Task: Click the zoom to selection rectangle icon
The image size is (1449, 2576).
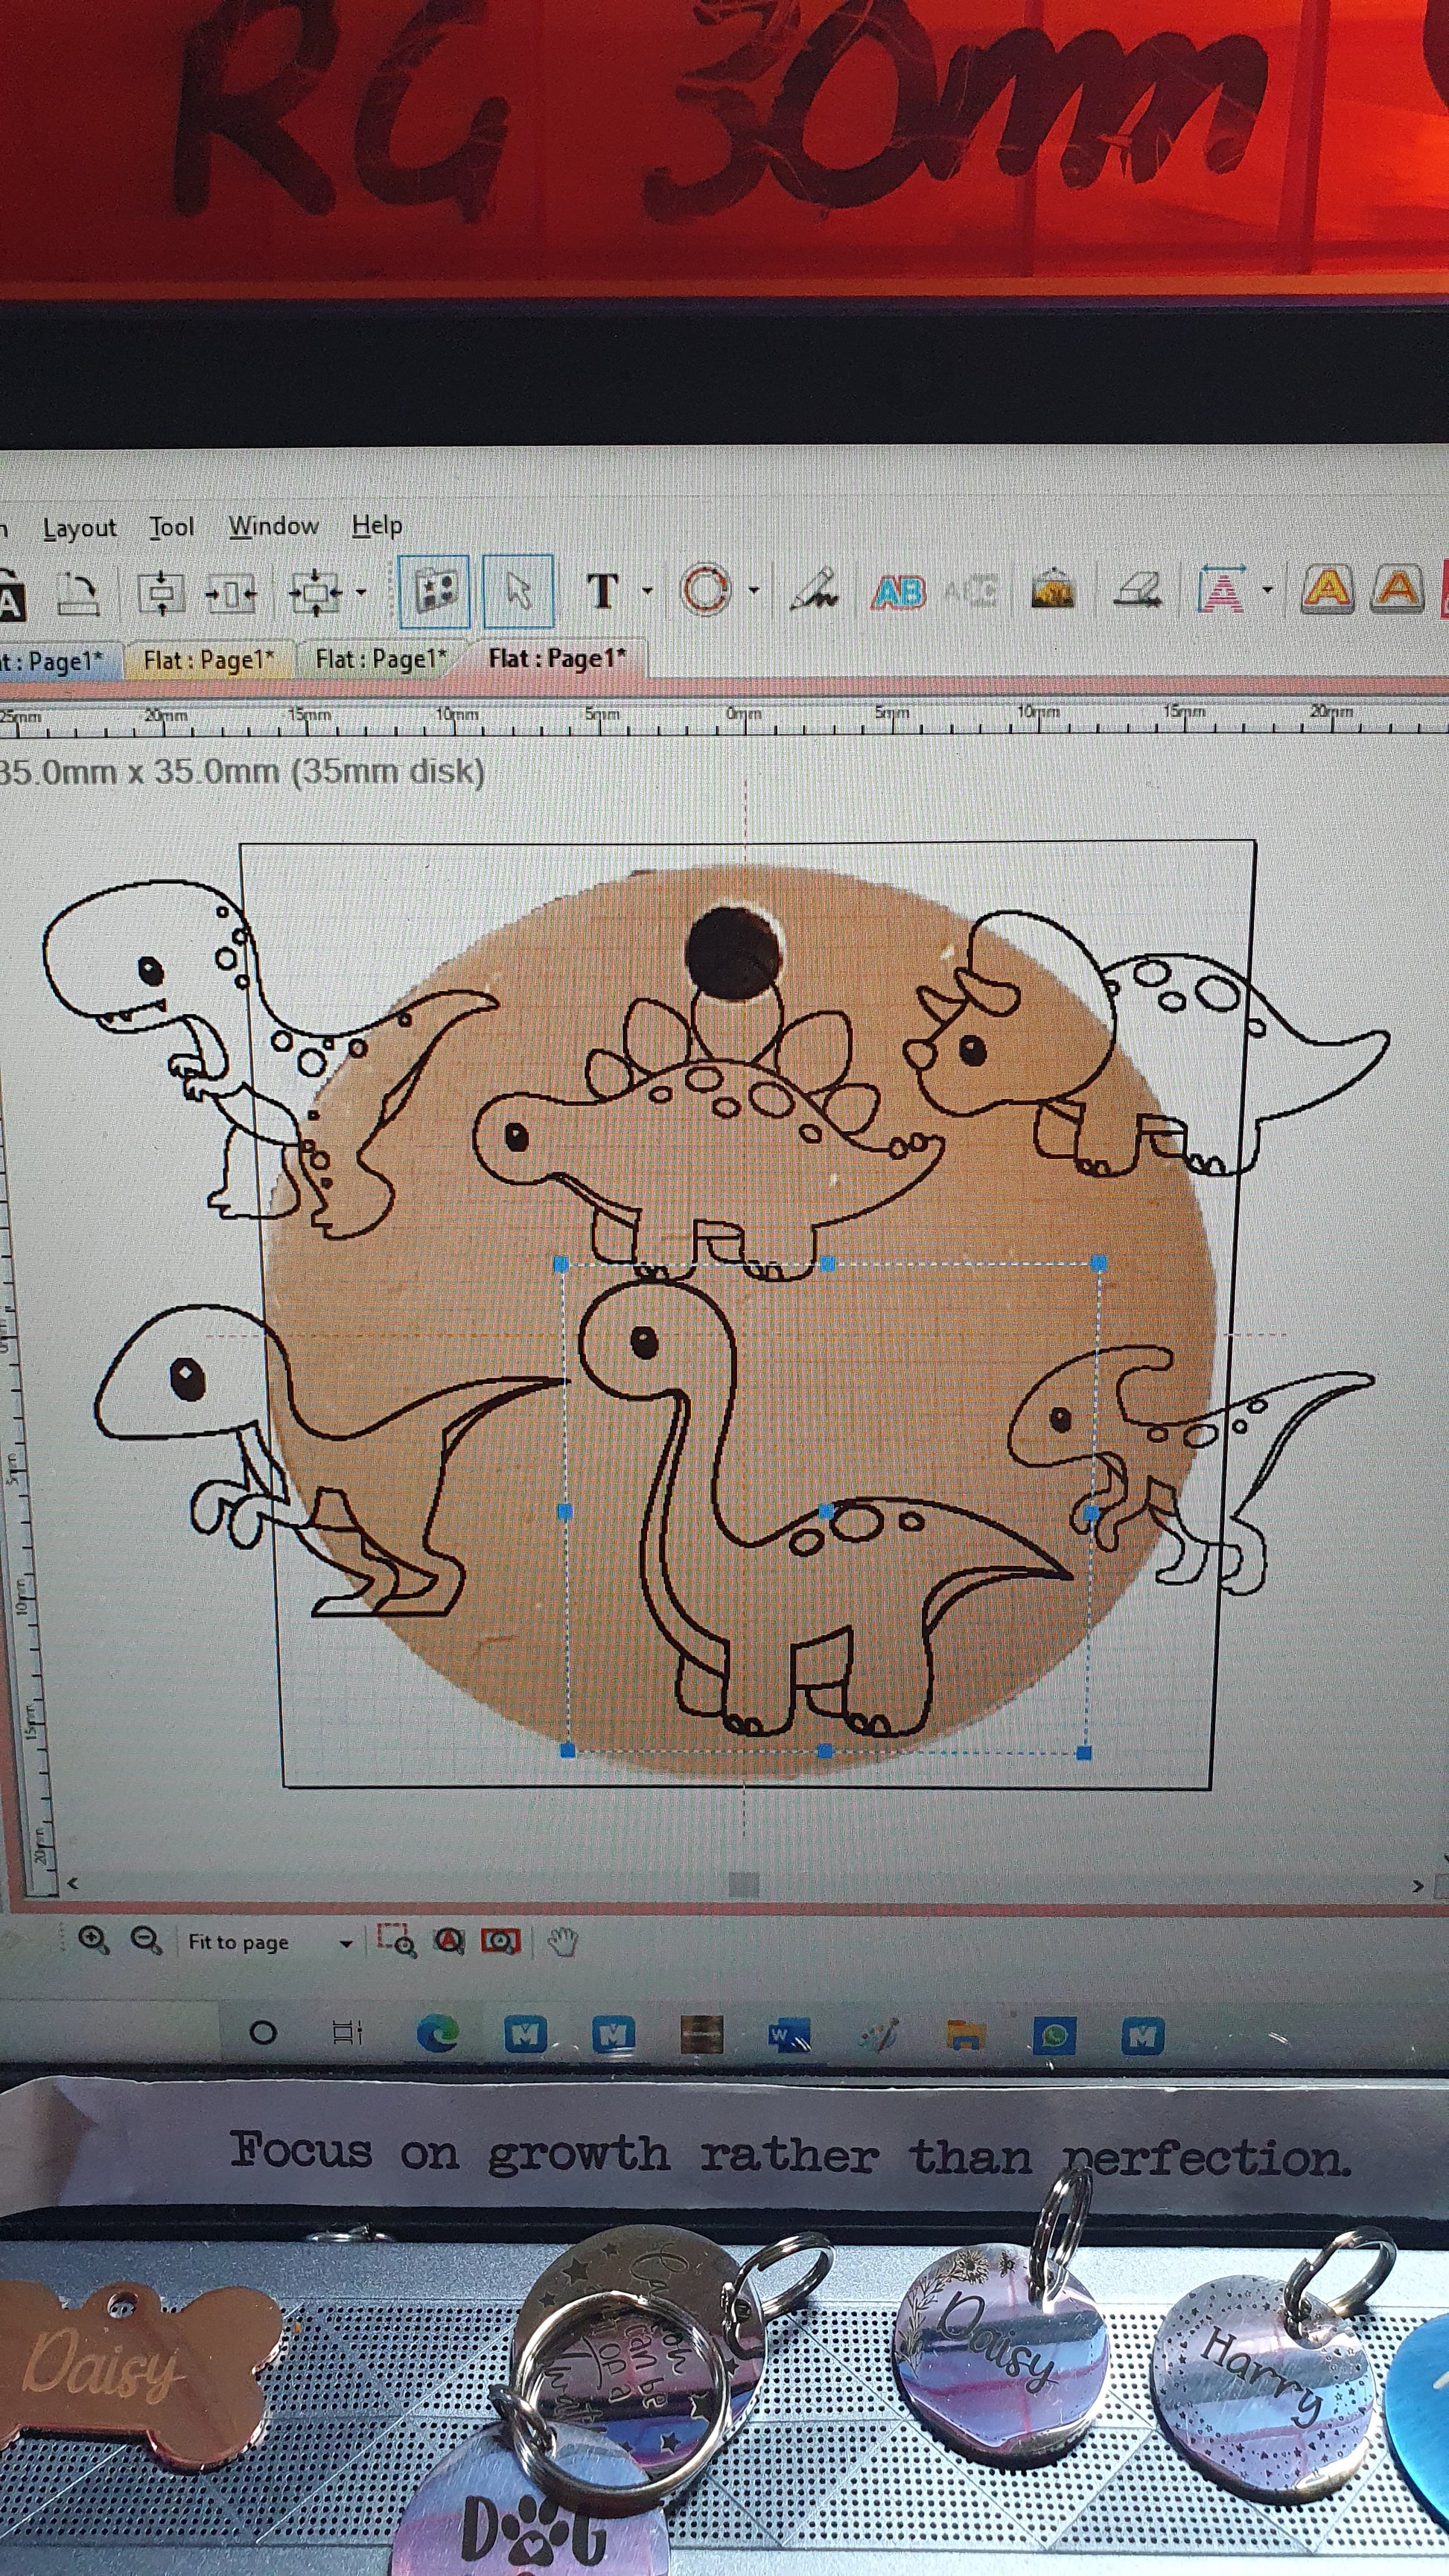Action: (396, 1940)
